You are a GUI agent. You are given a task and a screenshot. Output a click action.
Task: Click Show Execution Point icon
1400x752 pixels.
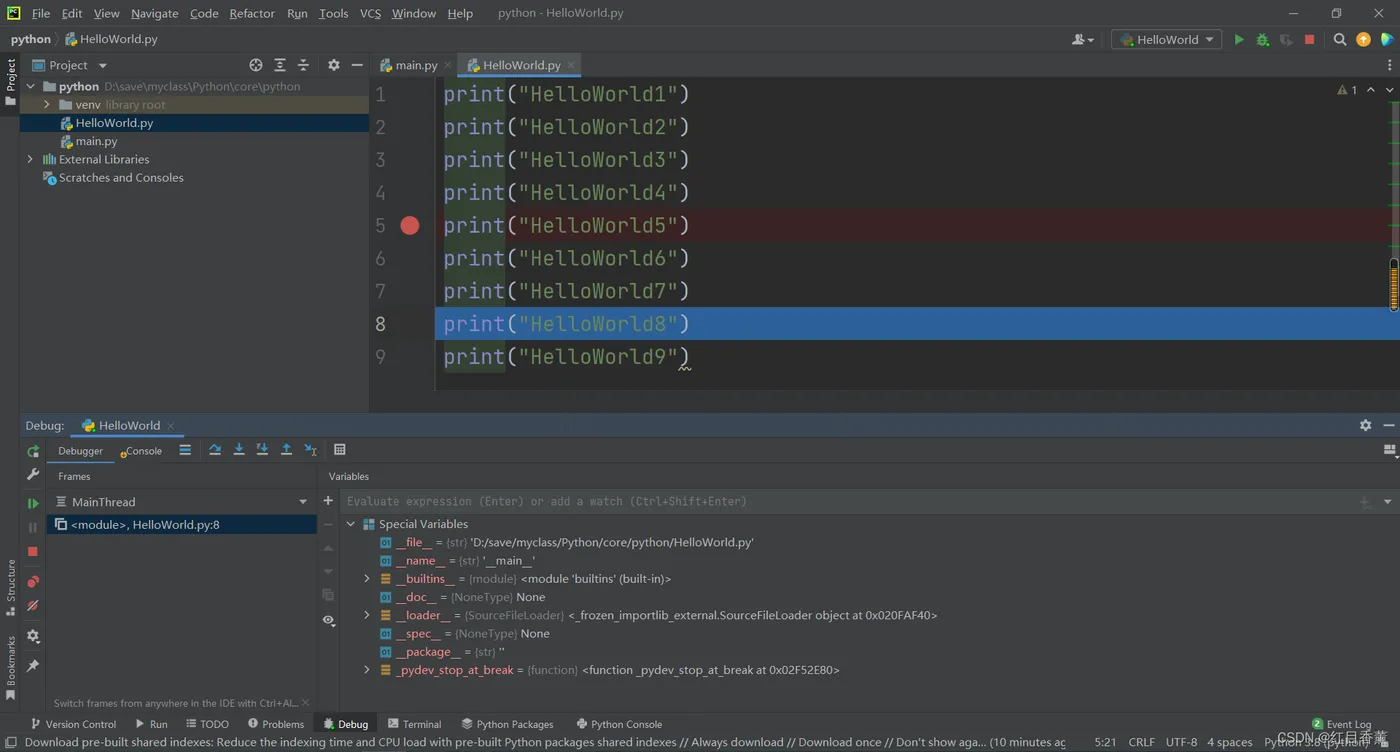coord(185,450)
